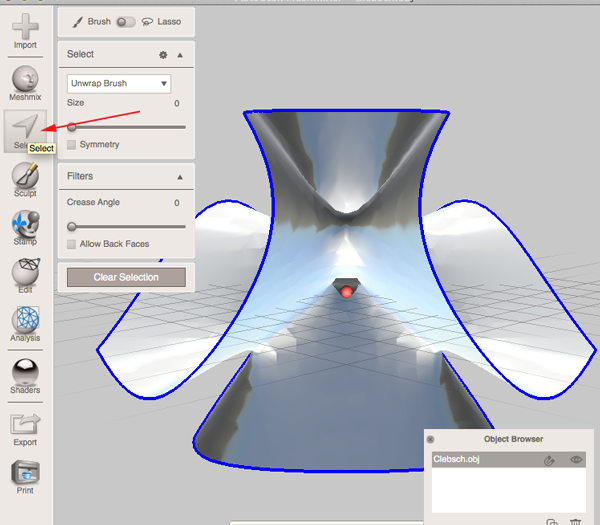Click the Select panel gear settings icon

(x=163, y=55)
